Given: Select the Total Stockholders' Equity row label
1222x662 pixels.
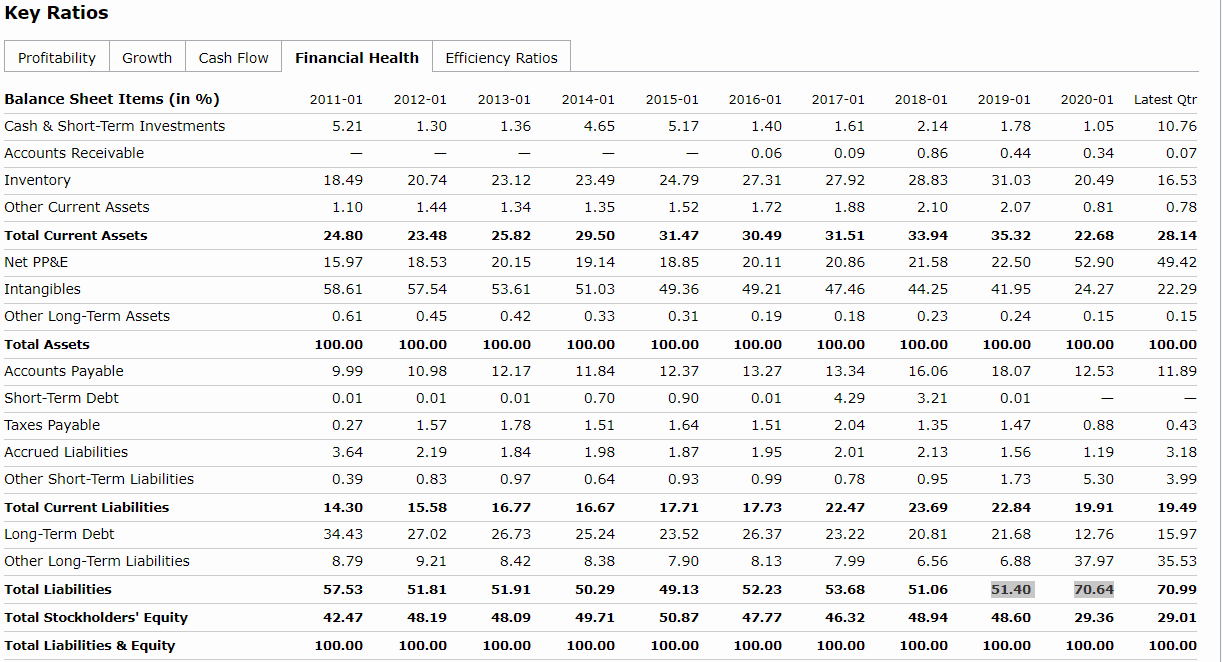Looking at the screenshot, I should (96, 617).
